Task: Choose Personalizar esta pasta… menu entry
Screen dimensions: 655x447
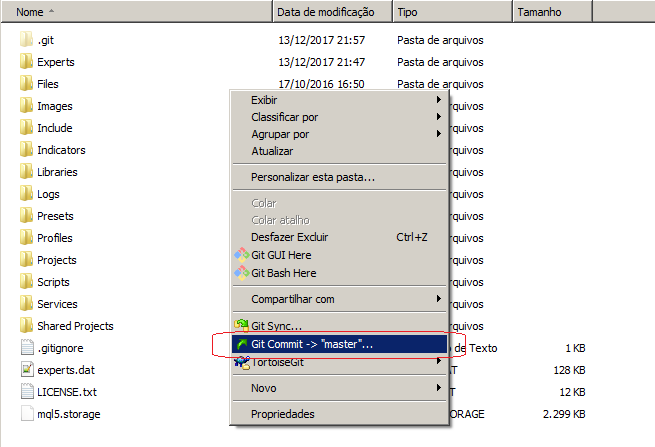Action: (x=340, y=177)
